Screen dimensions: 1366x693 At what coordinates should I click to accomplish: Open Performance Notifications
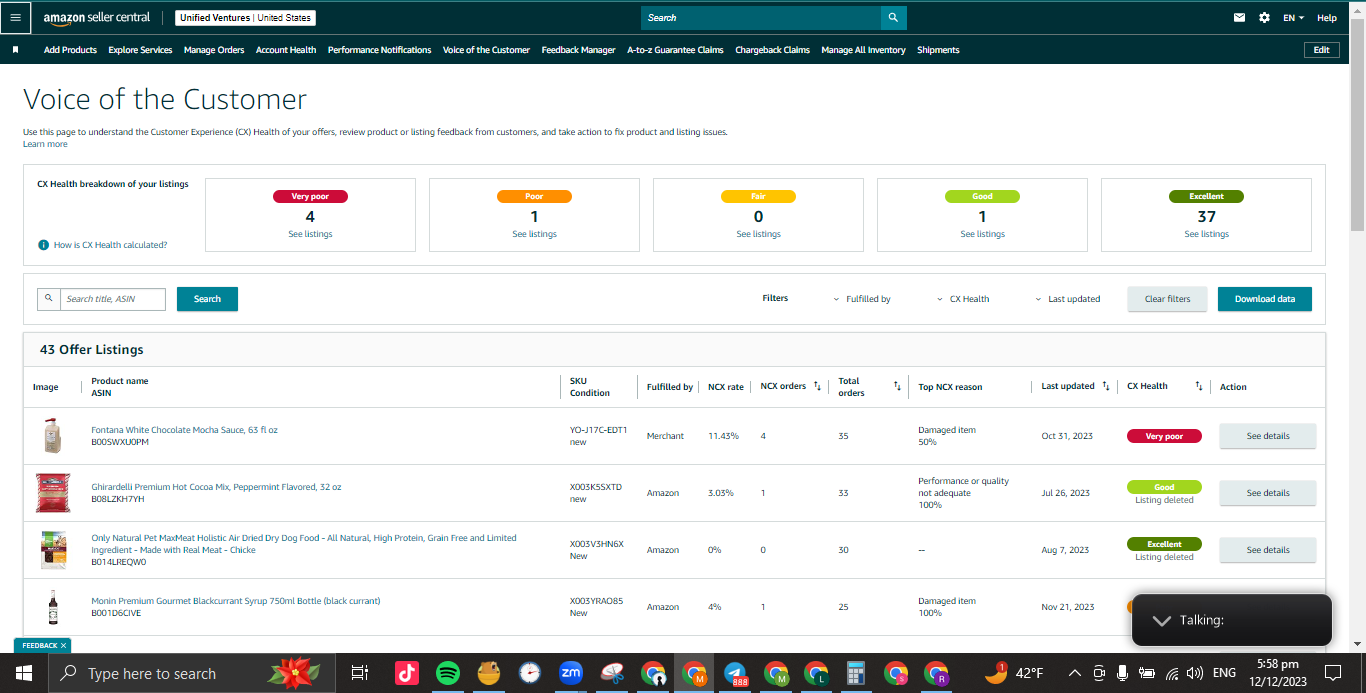(379, 50)
